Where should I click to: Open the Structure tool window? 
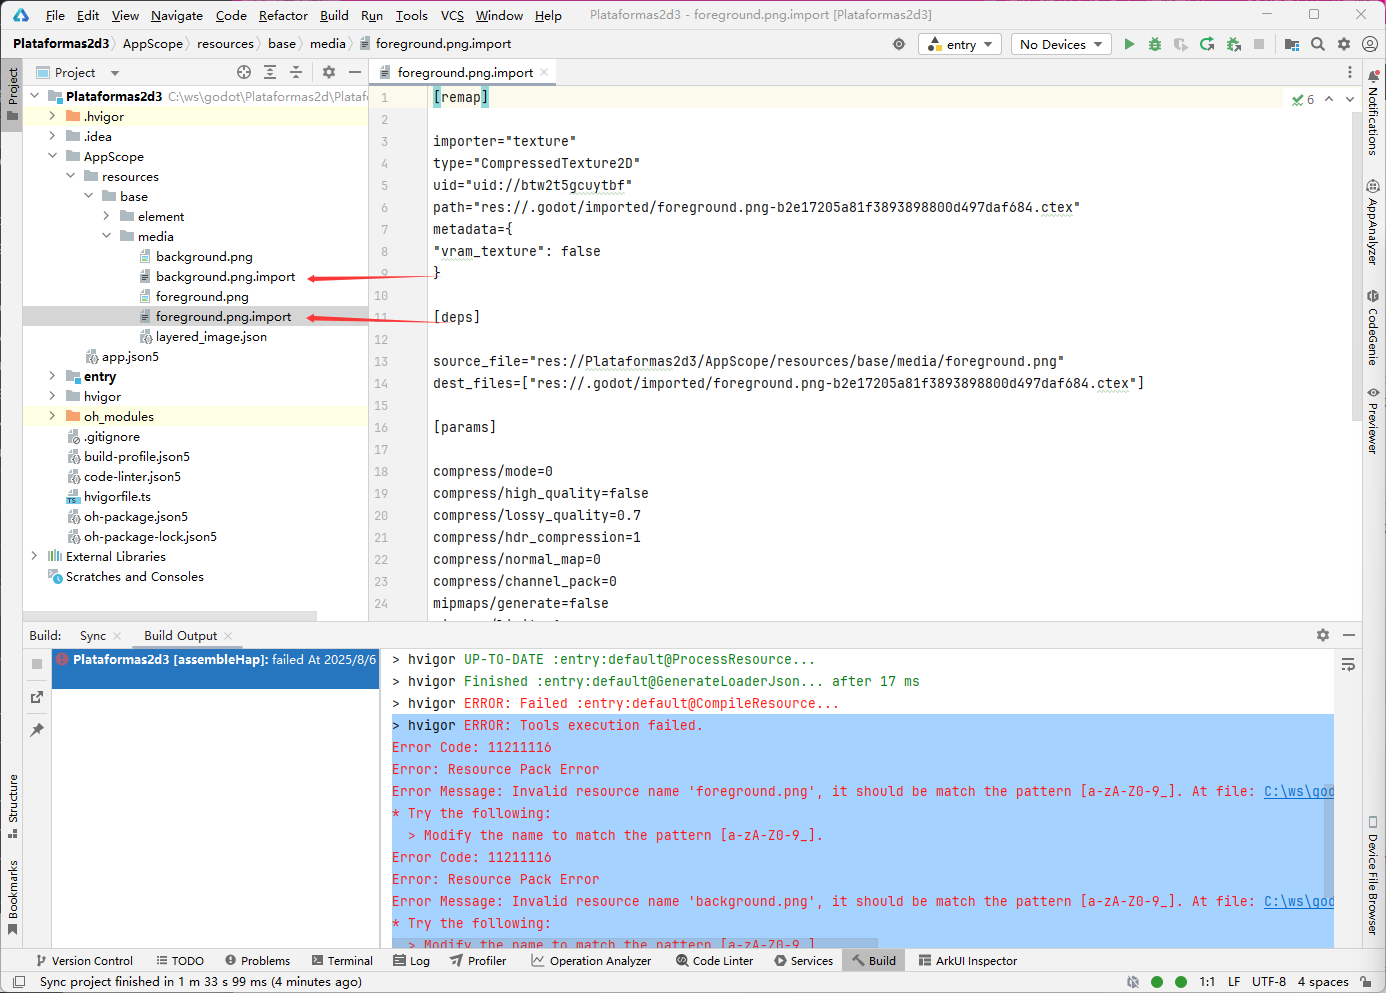point(13,806)
